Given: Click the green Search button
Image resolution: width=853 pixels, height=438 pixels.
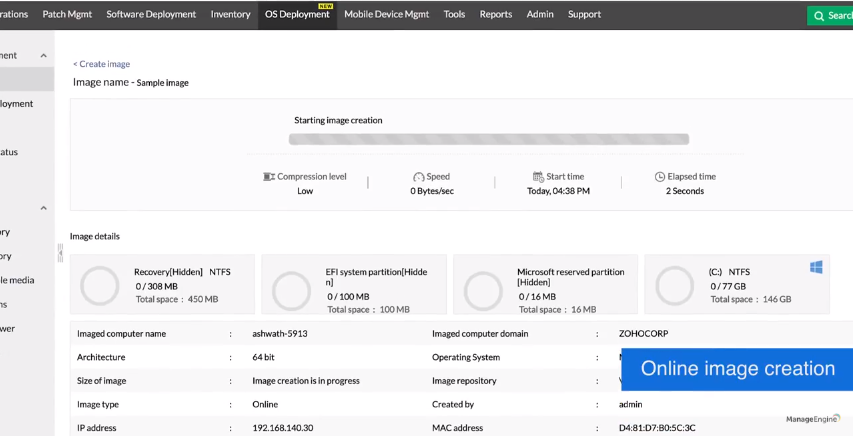Looking at the screenshot, I should click(830, 15).
